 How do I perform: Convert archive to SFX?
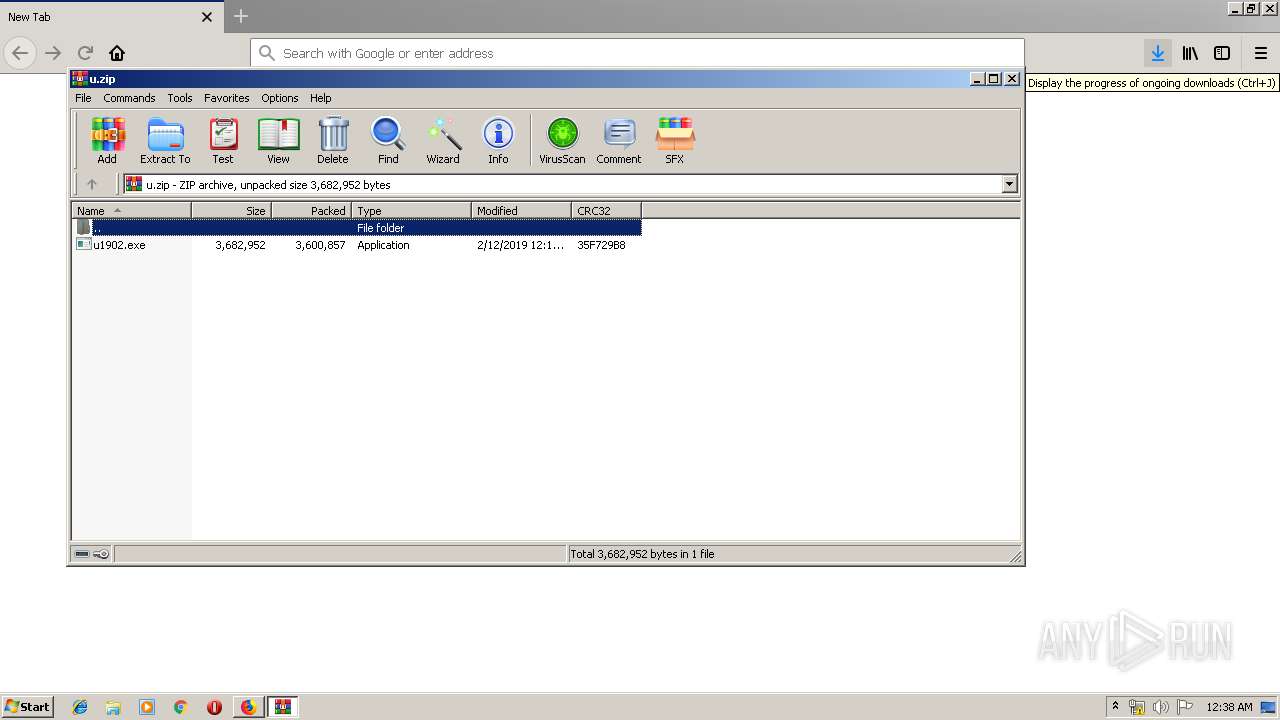point(675,140)
